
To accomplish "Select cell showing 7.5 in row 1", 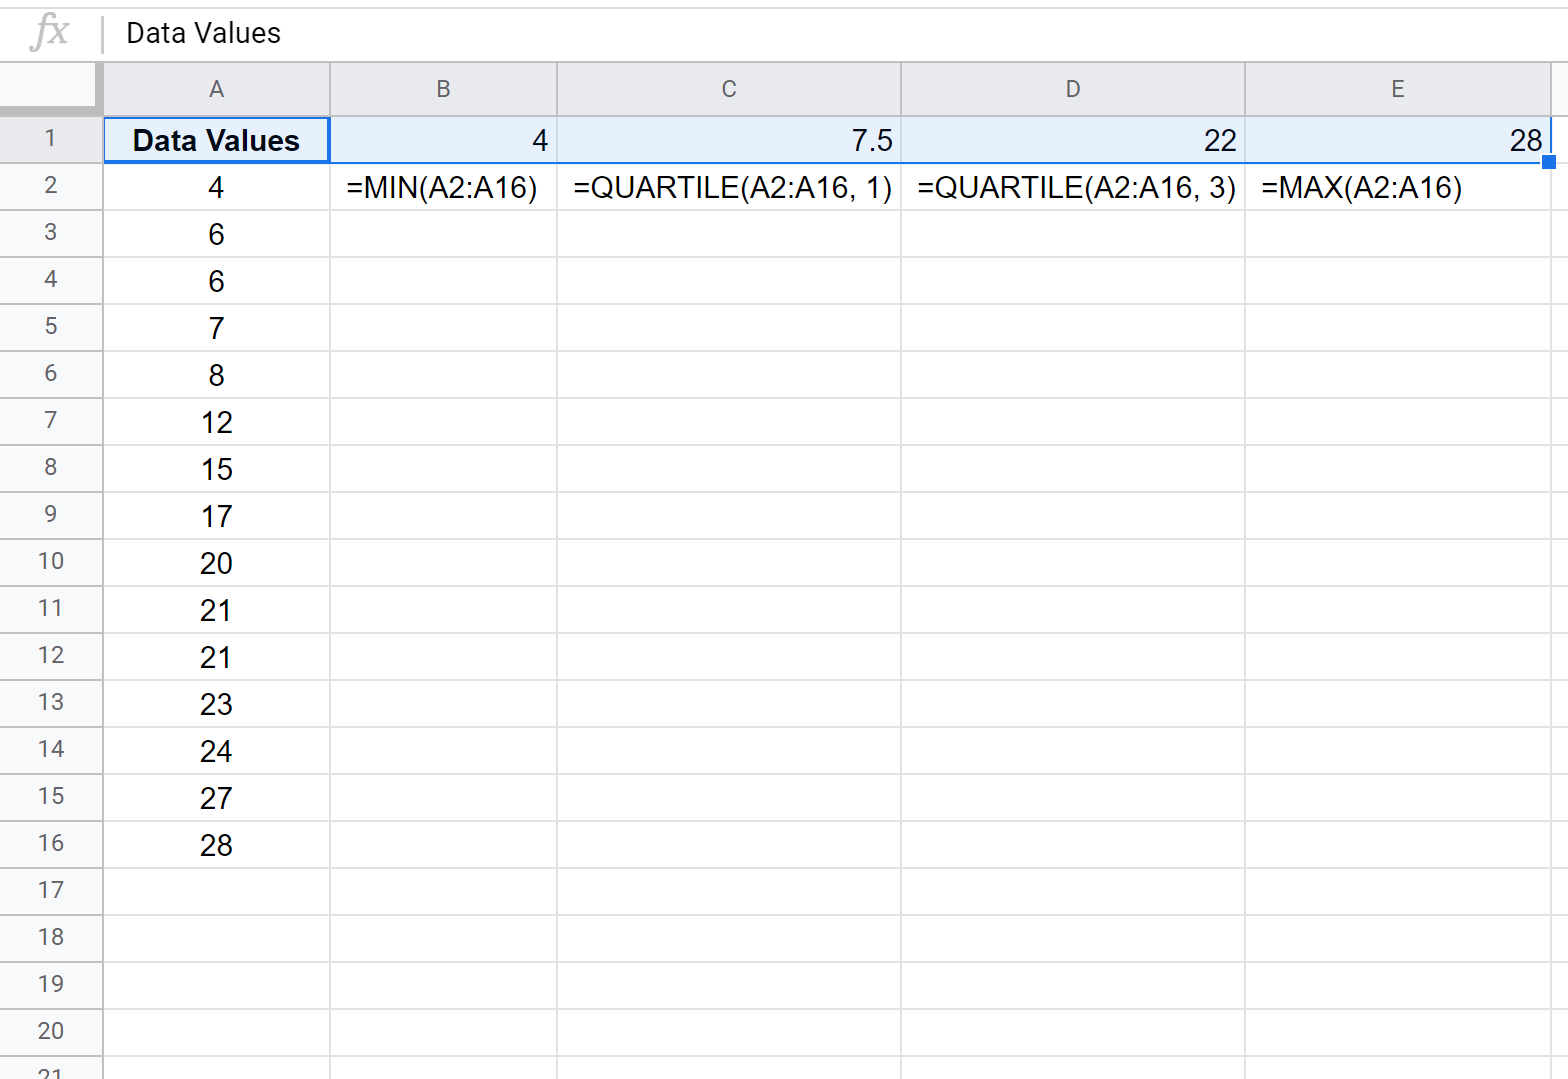I will point(730,140).
